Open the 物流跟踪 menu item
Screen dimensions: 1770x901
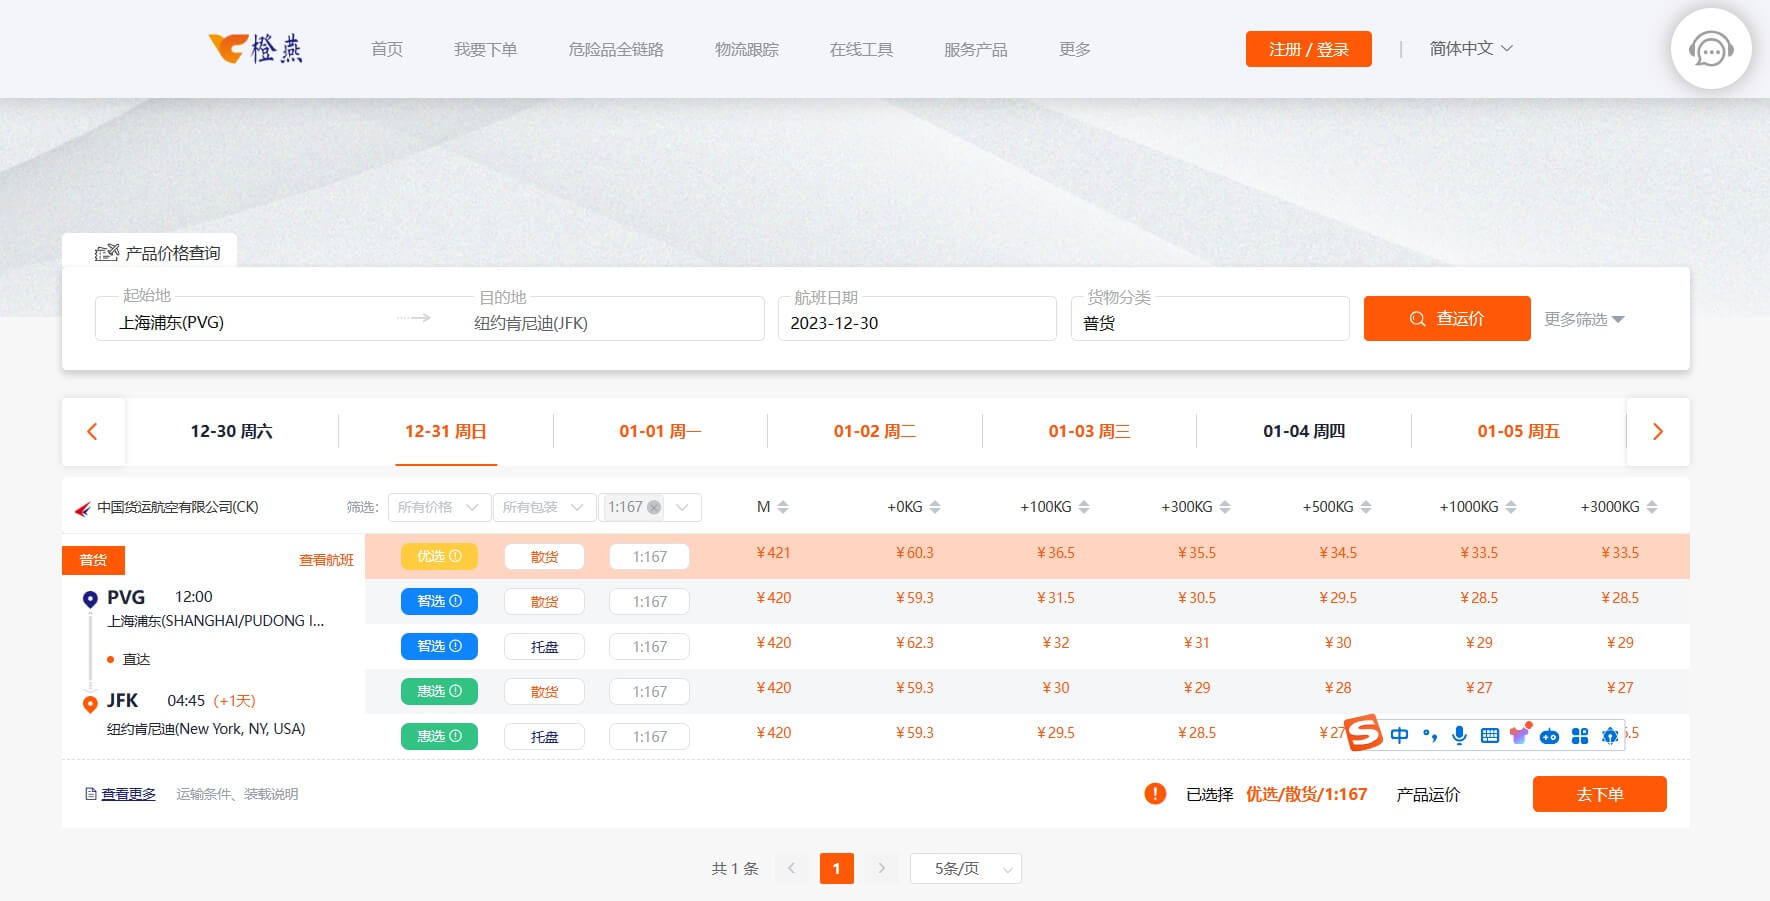pos(746,49)
